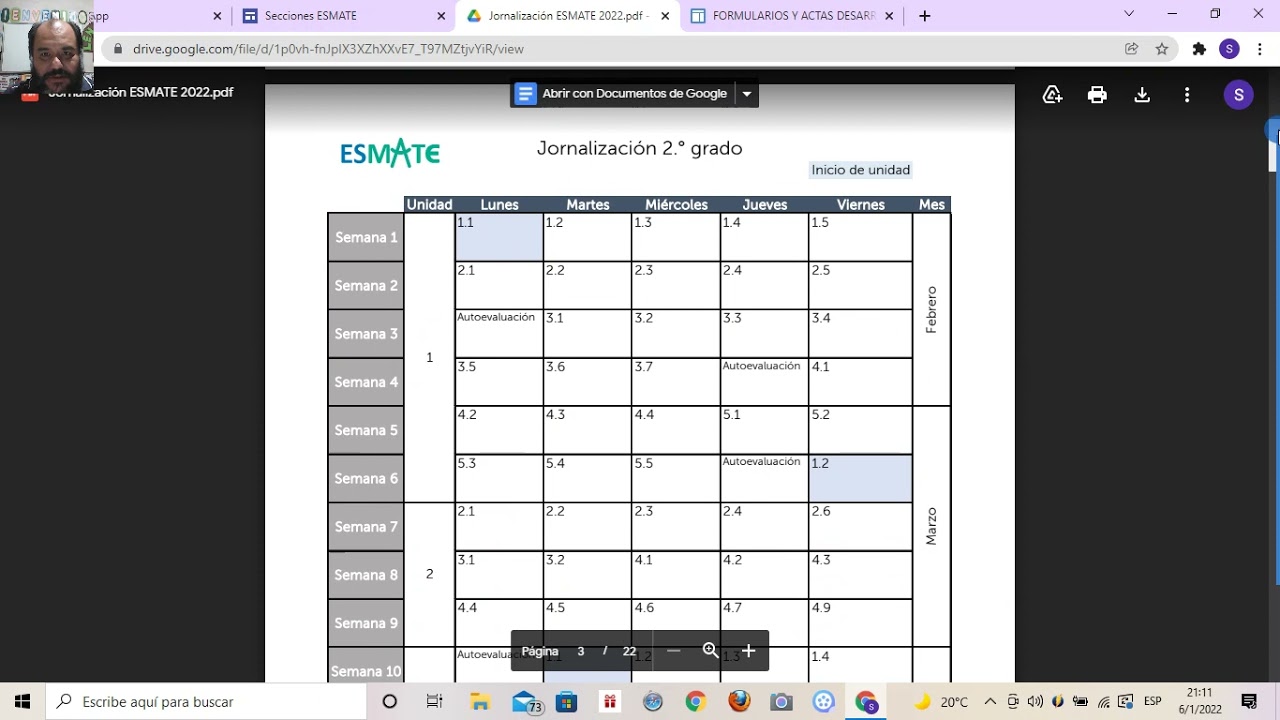Screen dimensions: 1280x720
Task: Click the 'Semana 6' row header
Action: [x=366, y=479]
